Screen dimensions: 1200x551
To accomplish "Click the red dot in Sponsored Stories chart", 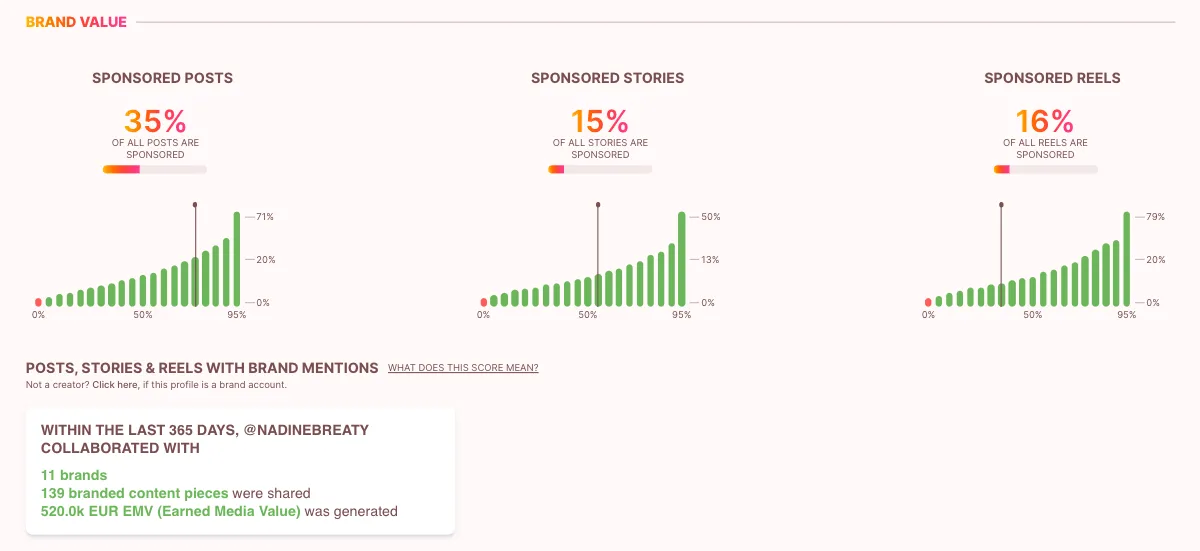I will pyautogui.click(x=483, y=302).
